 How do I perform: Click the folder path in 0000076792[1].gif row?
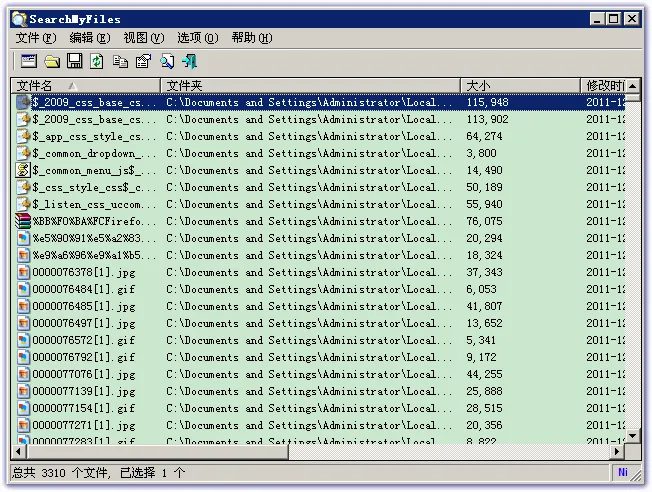(x=309, y=357)
